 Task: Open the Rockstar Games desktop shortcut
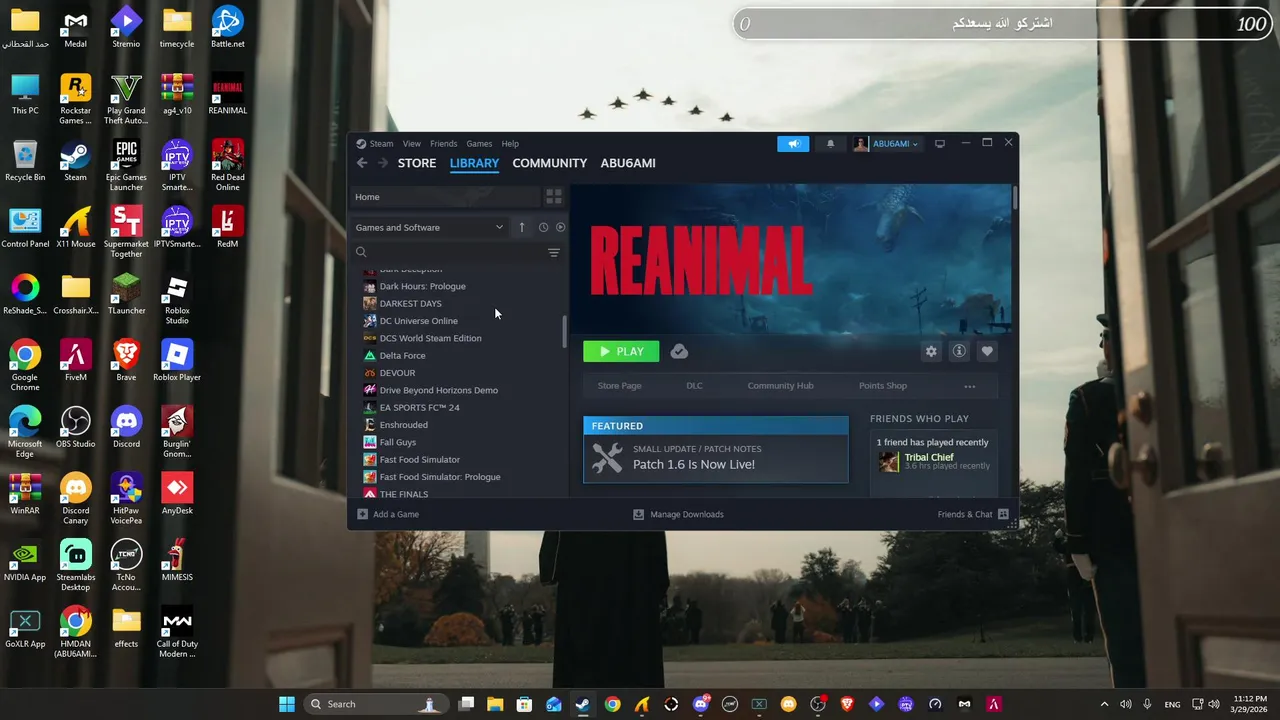tap(75, 100)
